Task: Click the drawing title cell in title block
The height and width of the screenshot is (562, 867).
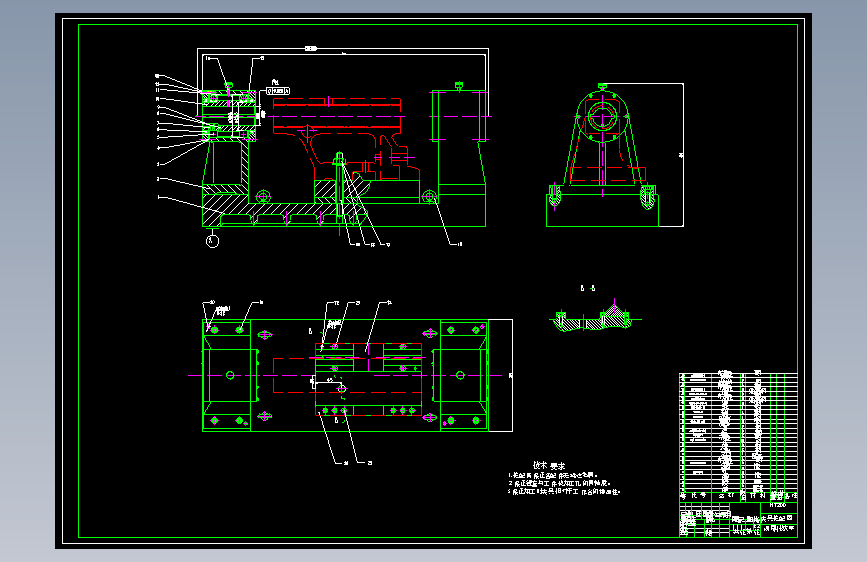Action: (764, 519)
